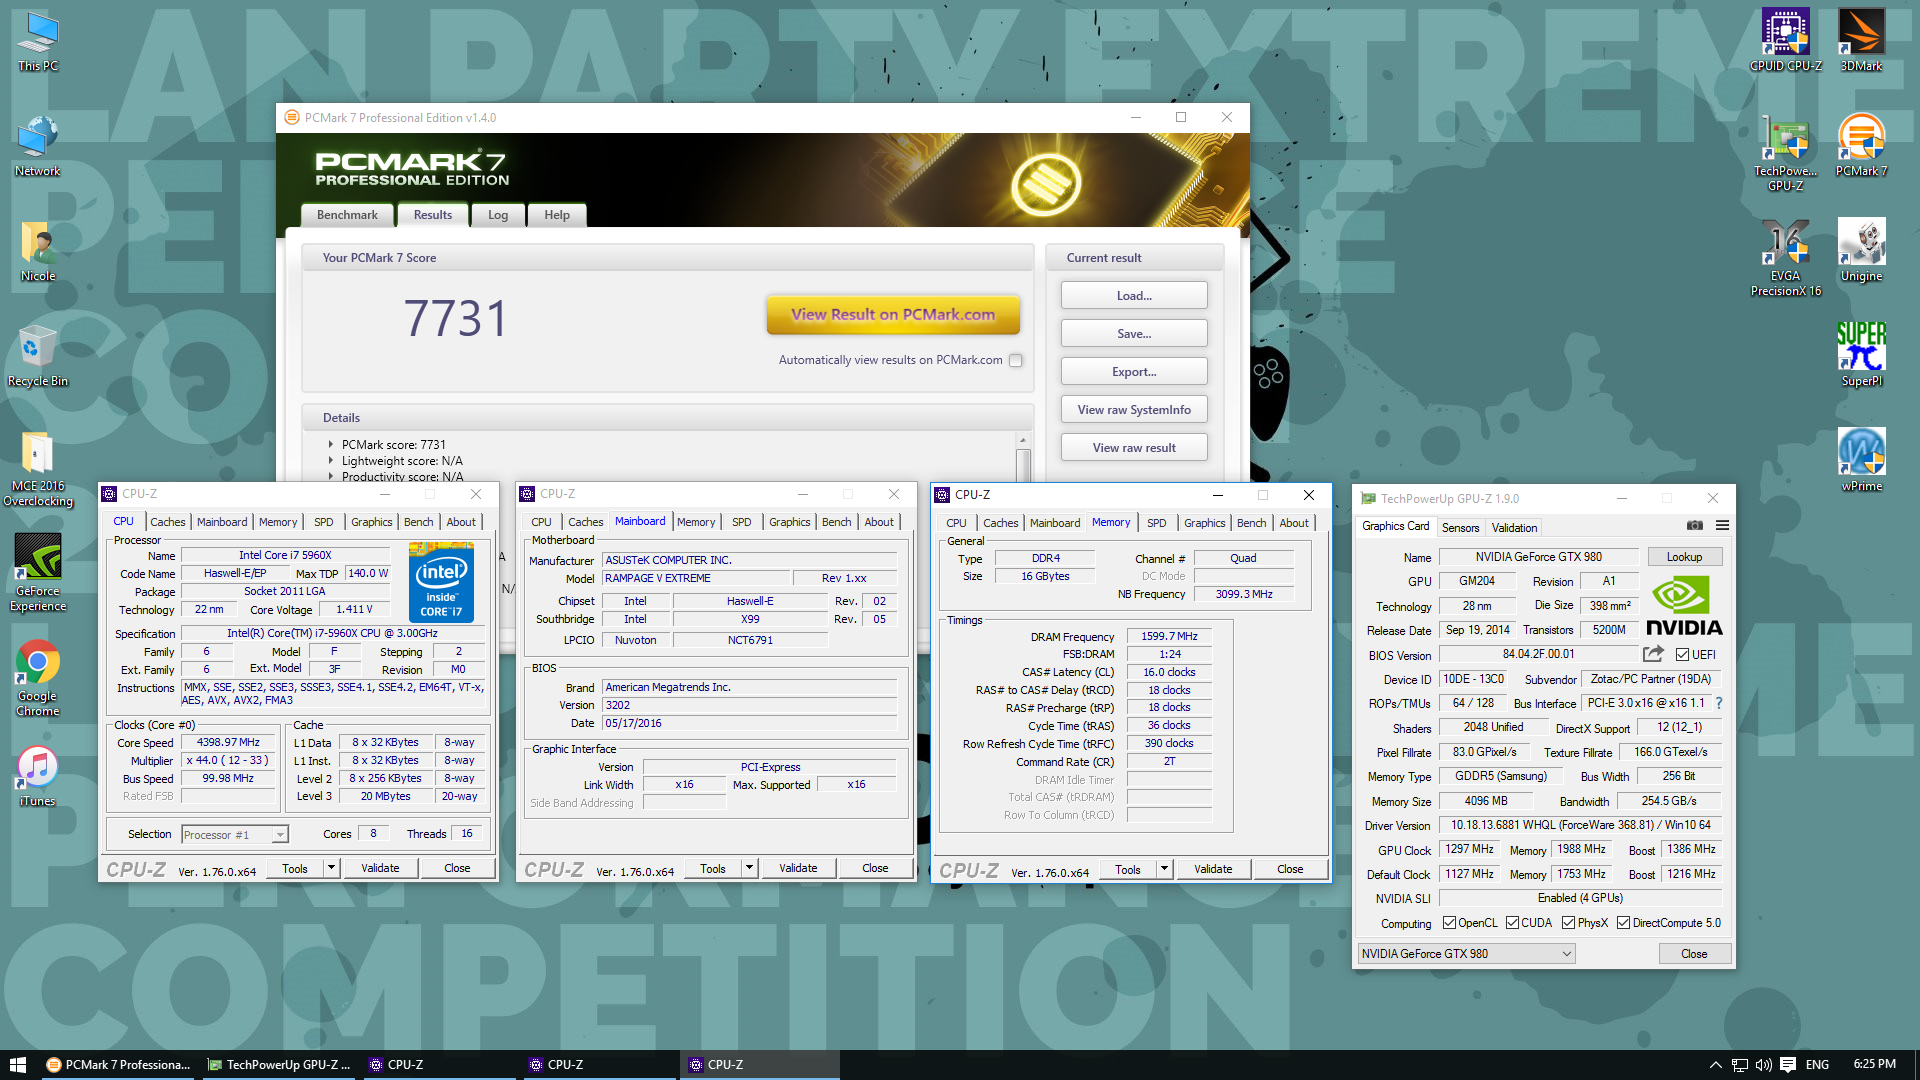Open Caches tab in CPU-Z Memory window

[1000, 522]
